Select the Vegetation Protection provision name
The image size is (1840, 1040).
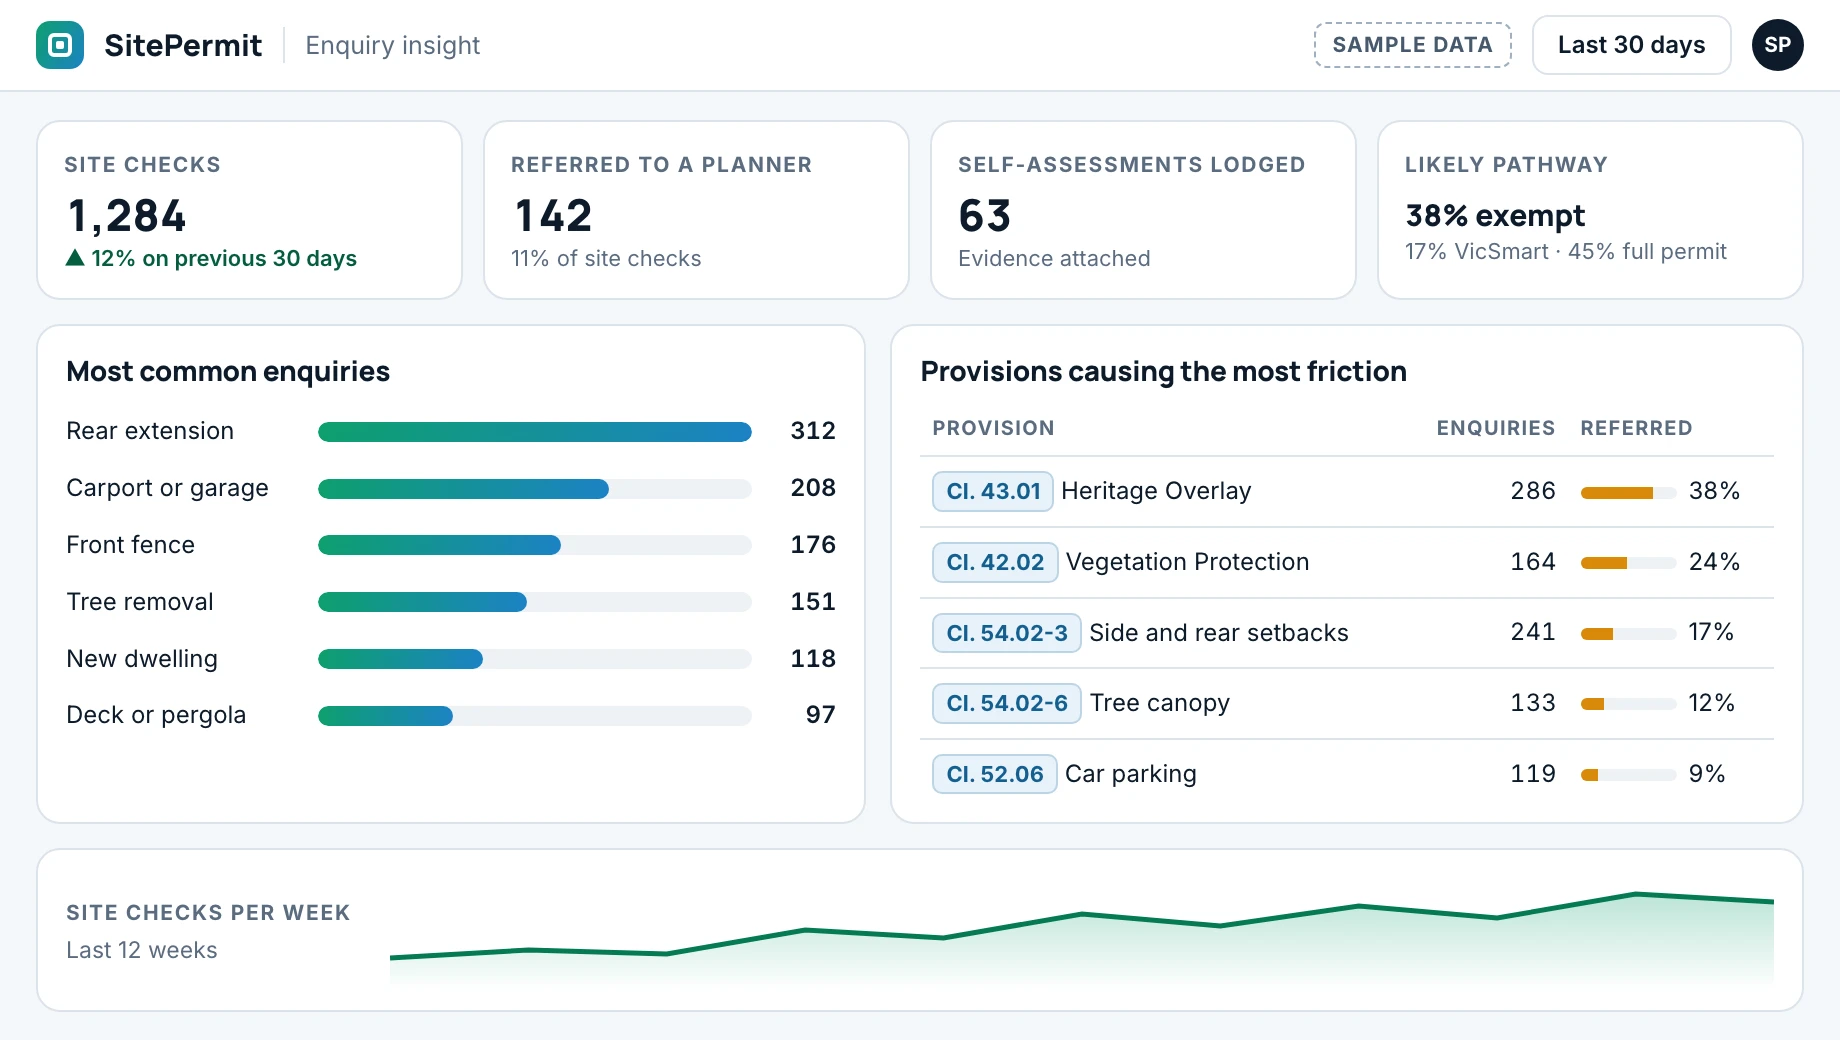[1187, 562]
